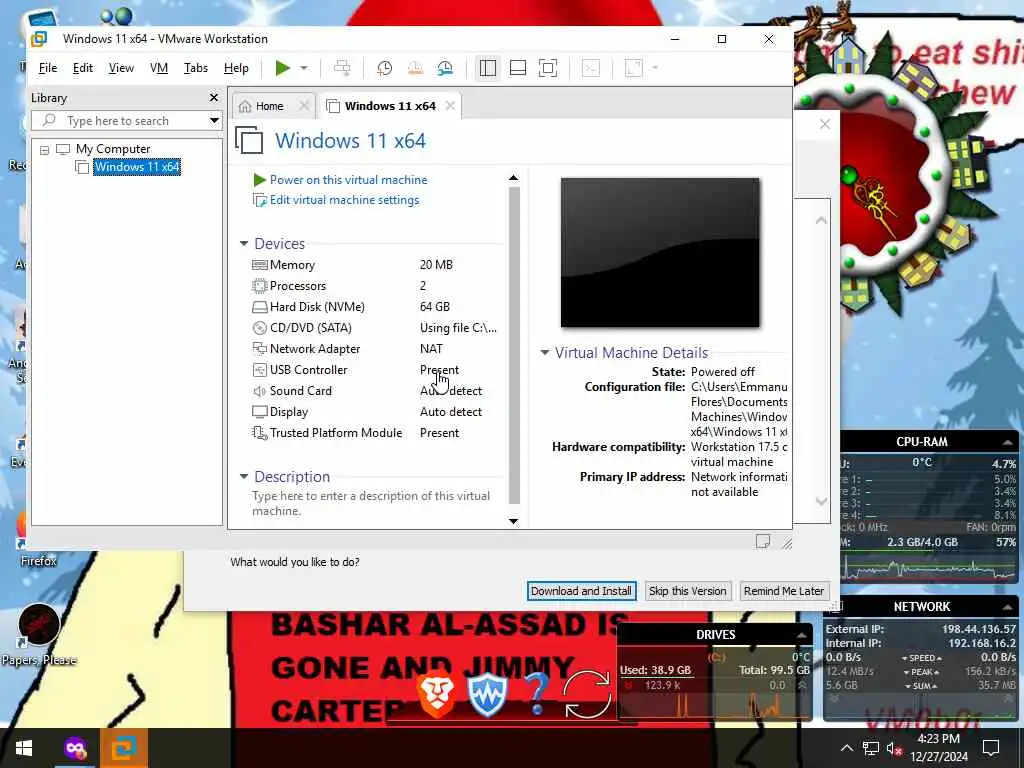
Task: Open the VM menu
Action: [159, 68]
